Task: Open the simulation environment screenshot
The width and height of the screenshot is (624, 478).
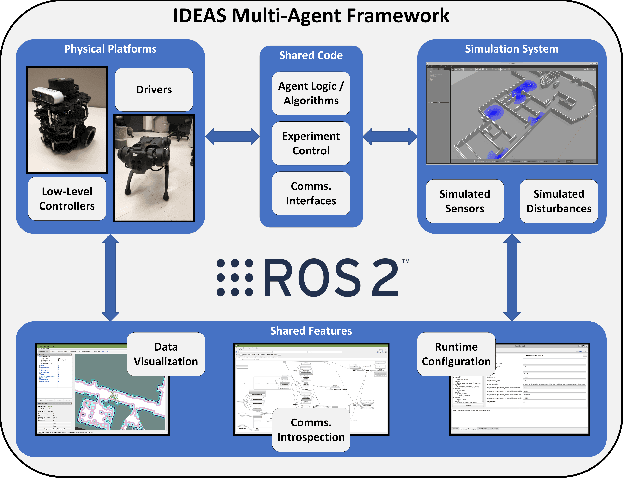Action: coord(510,115)
